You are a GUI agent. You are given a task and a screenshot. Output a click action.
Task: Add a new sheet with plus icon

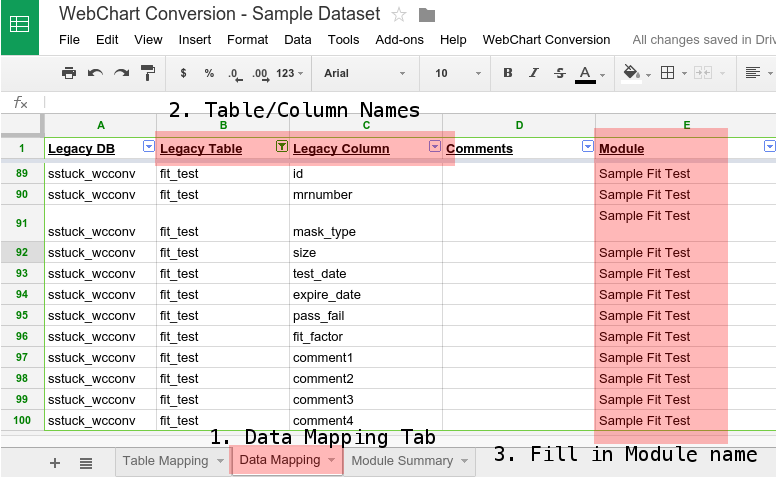(x=55, y=462)
